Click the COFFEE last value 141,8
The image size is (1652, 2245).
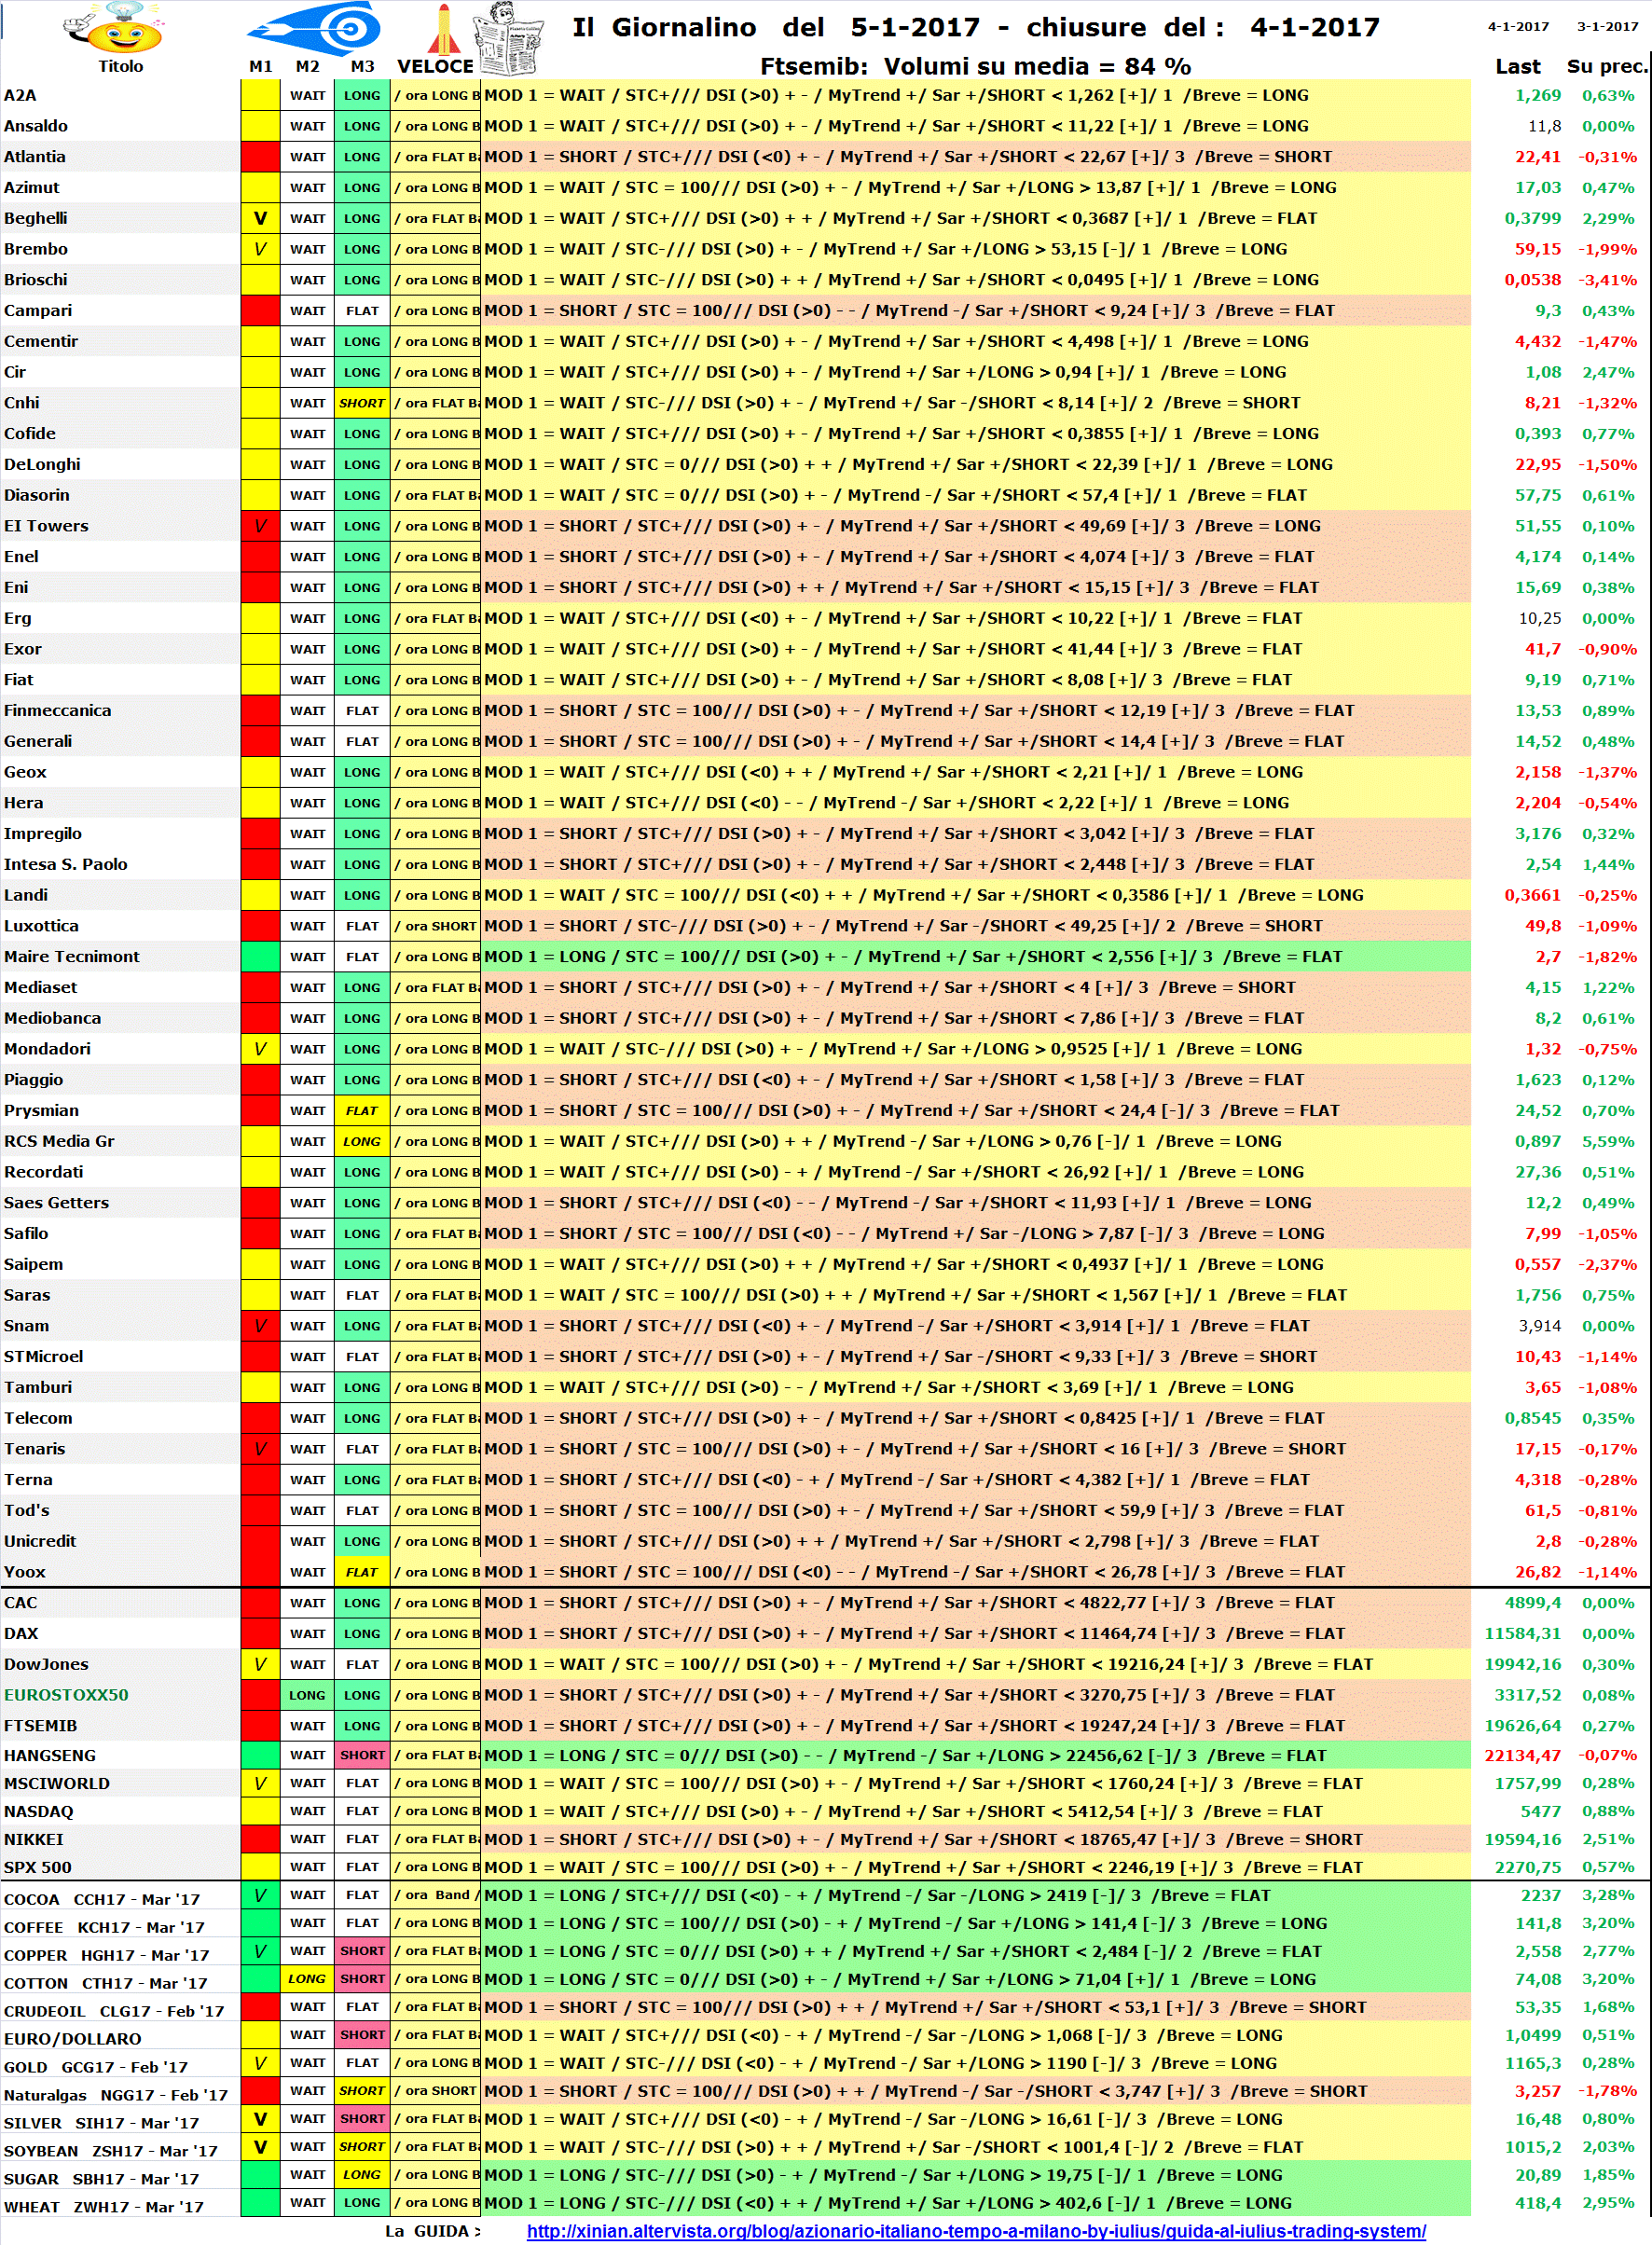tap(1537, 1923)
